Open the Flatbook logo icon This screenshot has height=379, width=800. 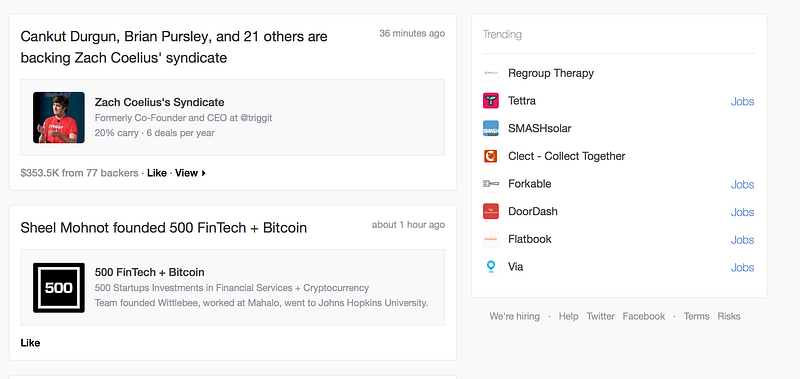point(490,239)
